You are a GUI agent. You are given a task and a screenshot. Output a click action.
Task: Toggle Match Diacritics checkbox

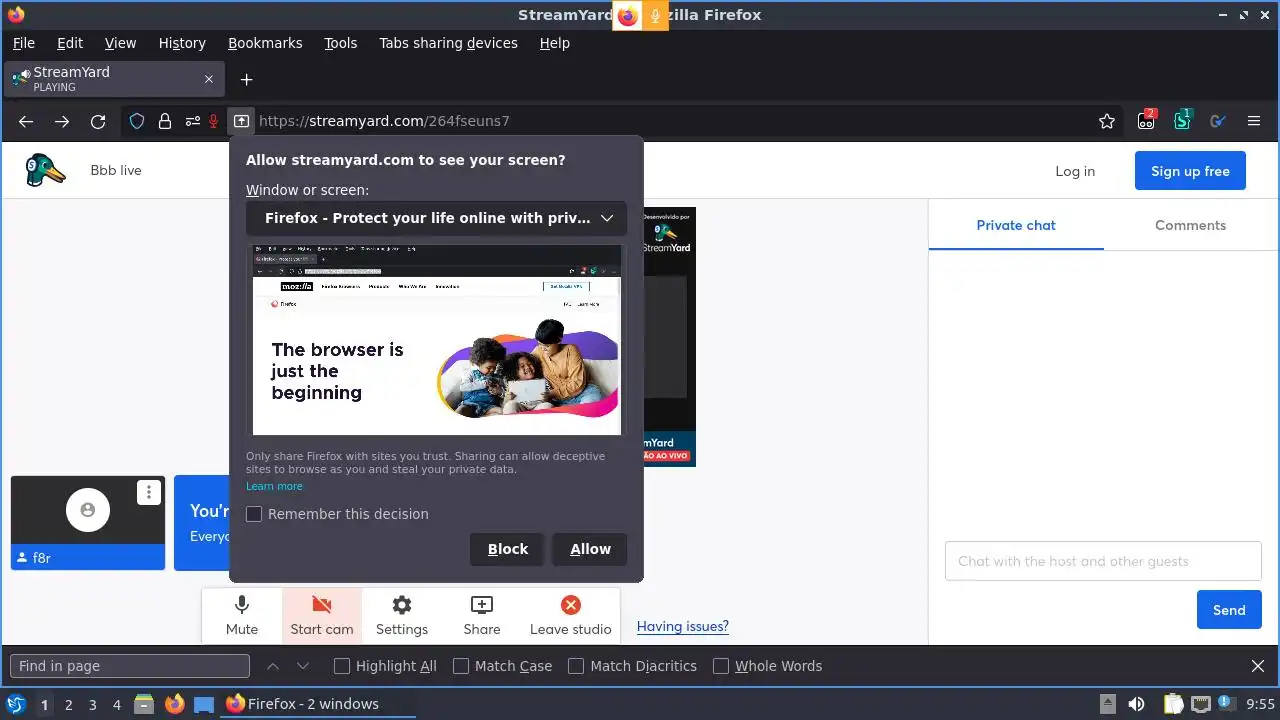coord(576,666)
